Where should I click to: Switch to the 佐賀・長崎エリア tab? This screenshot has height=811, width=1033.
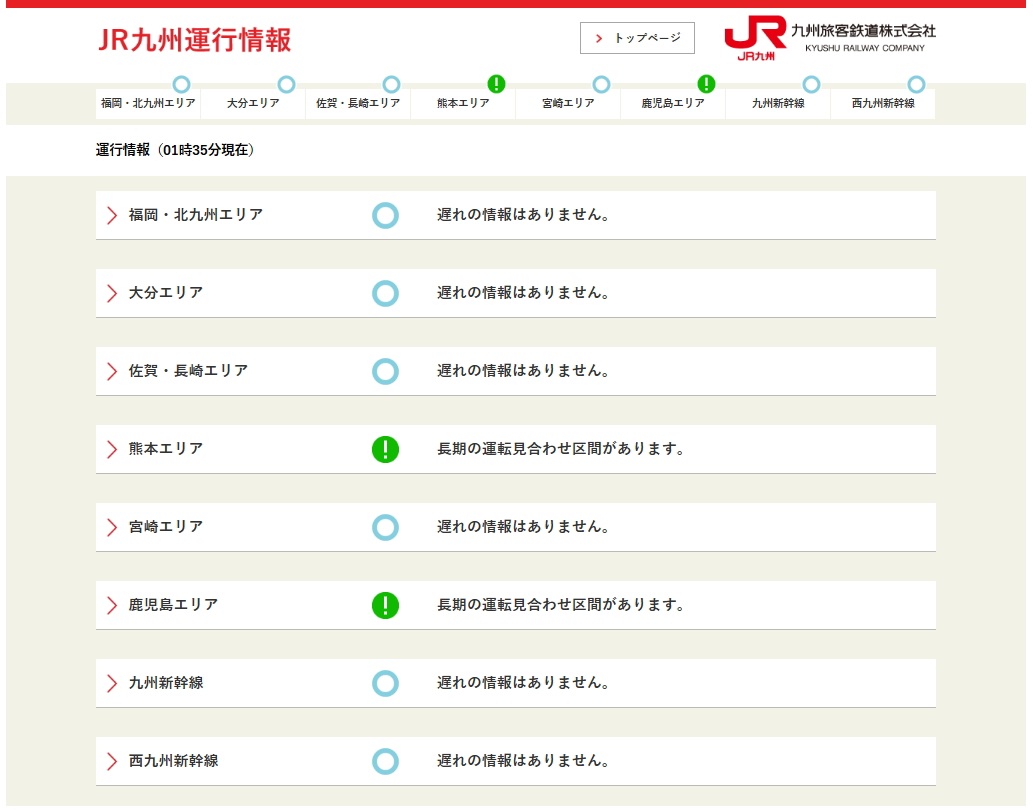[358, 103]
